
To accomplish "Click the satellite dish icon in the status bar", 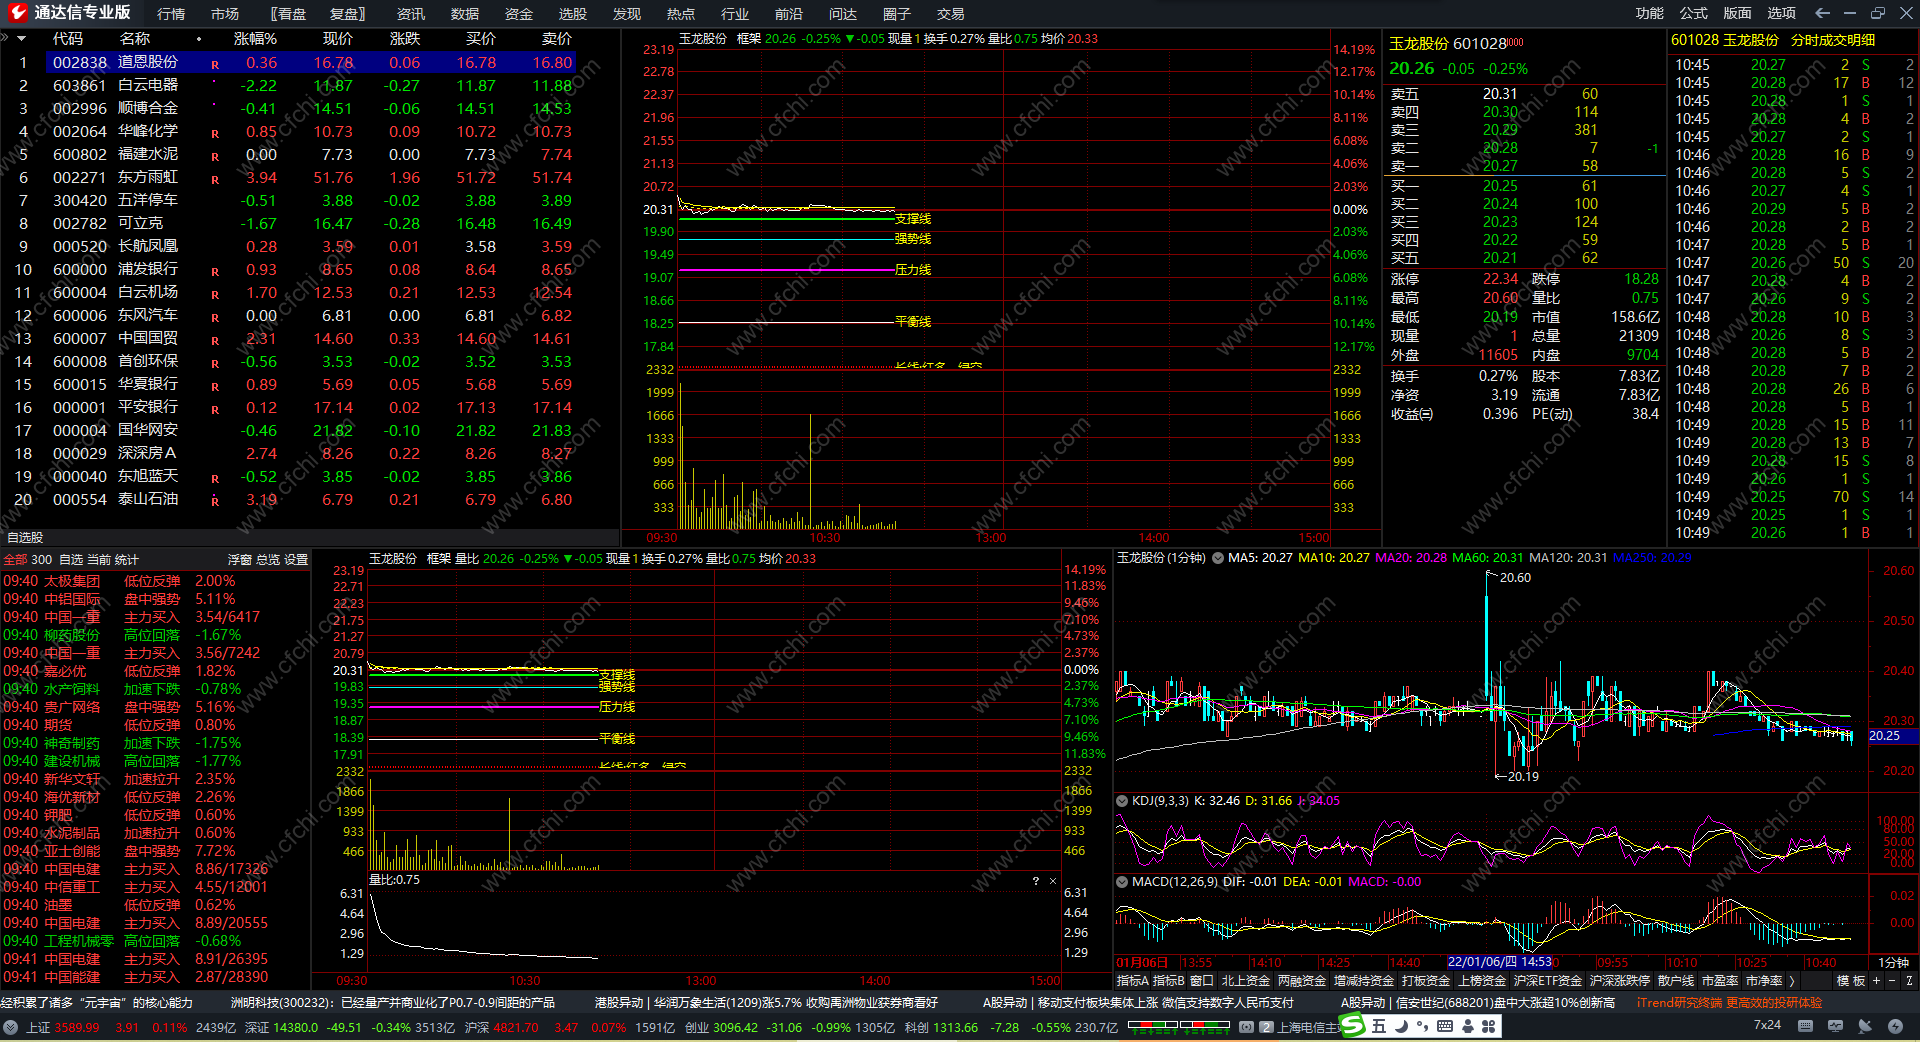I will click(1865, 1026).
